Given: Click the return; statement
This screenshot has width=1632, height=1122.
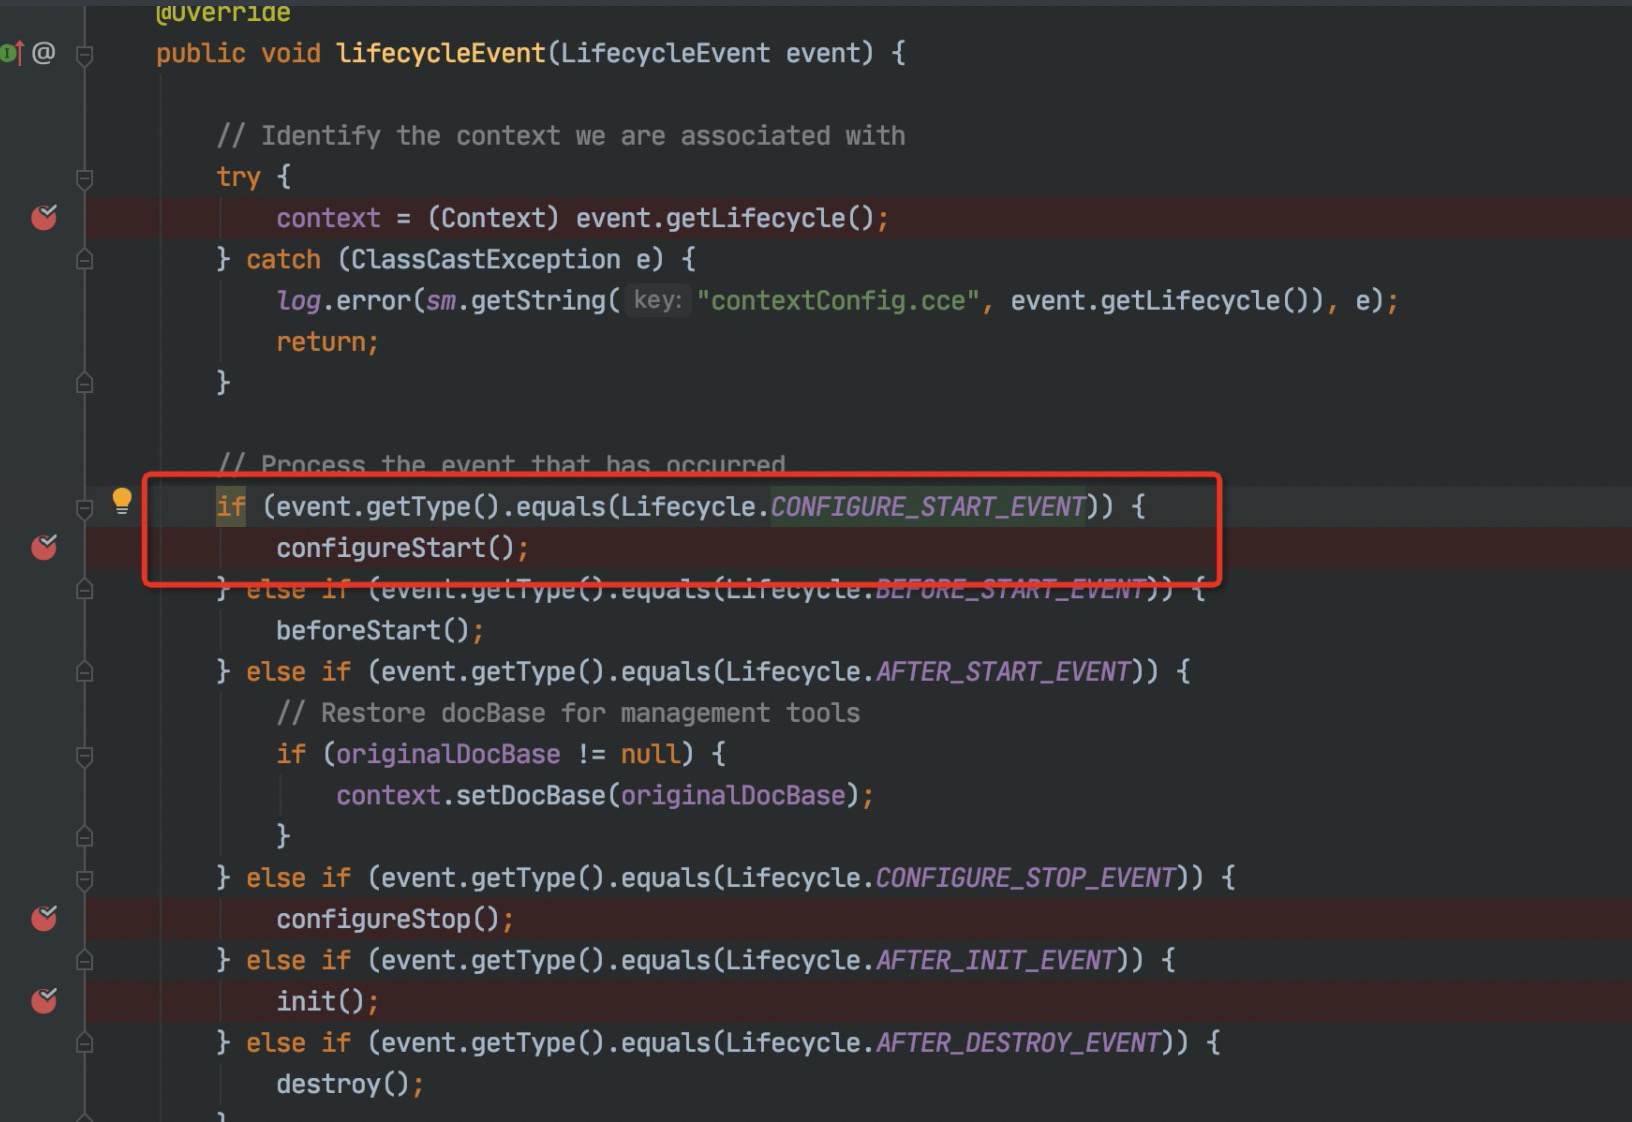Looking at the screenshot, I should pyautogui.click(x=327, y=342).
